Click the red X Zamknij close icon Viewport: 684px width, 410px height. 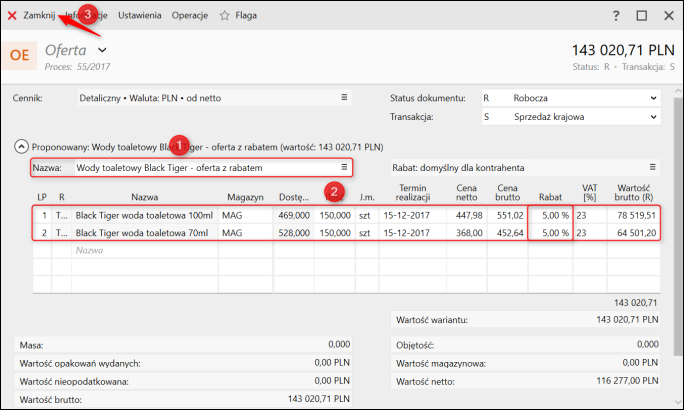(12, 16)
